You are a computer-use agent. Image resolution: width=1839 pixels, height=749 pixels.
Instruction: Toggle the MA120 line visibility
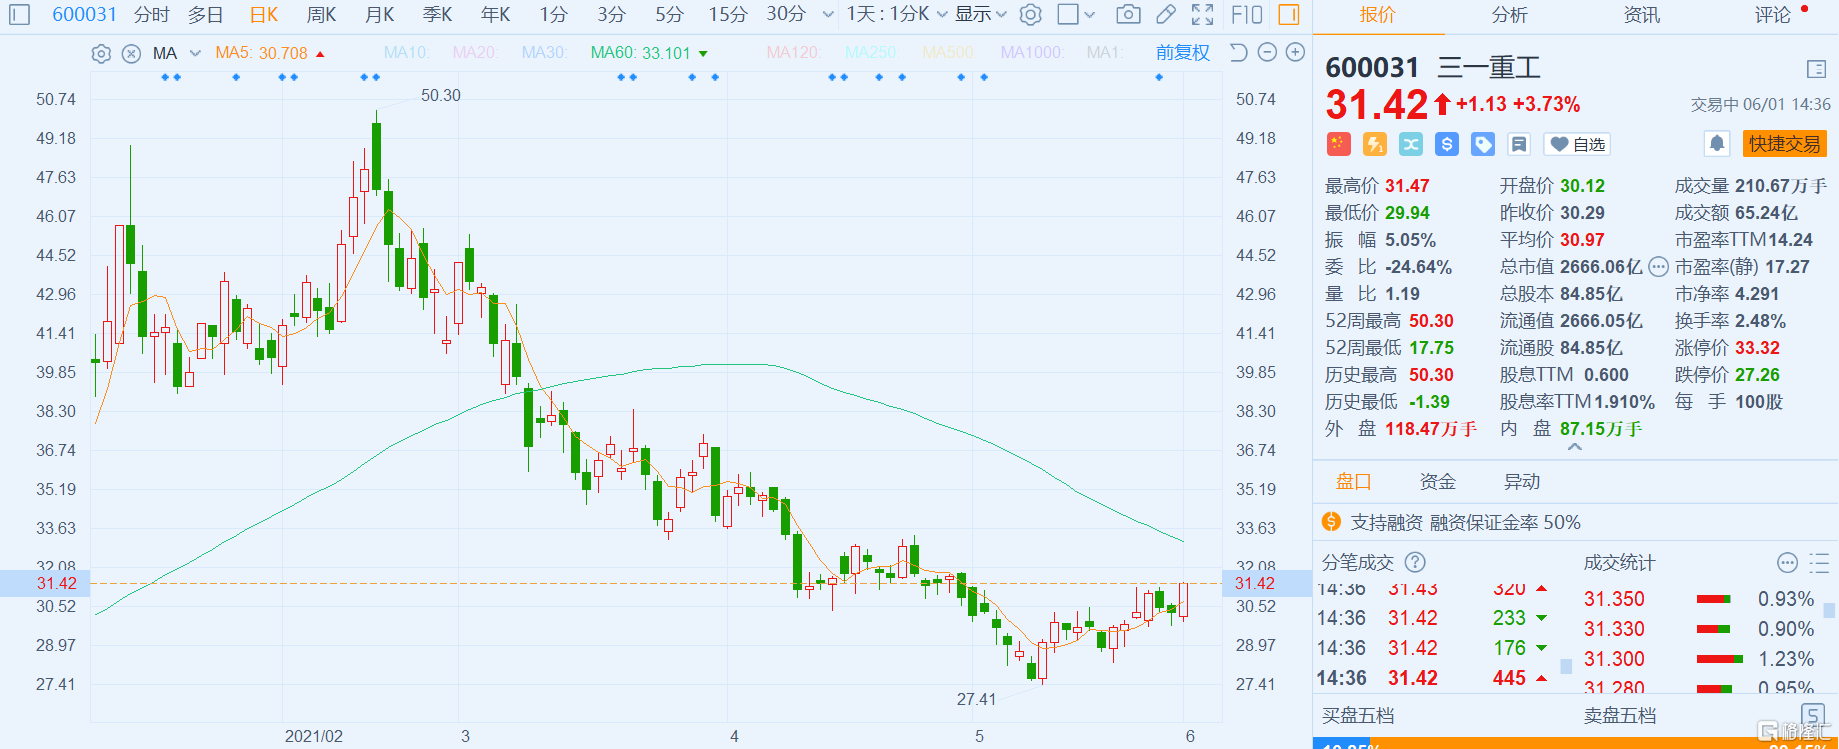point(793,52)
